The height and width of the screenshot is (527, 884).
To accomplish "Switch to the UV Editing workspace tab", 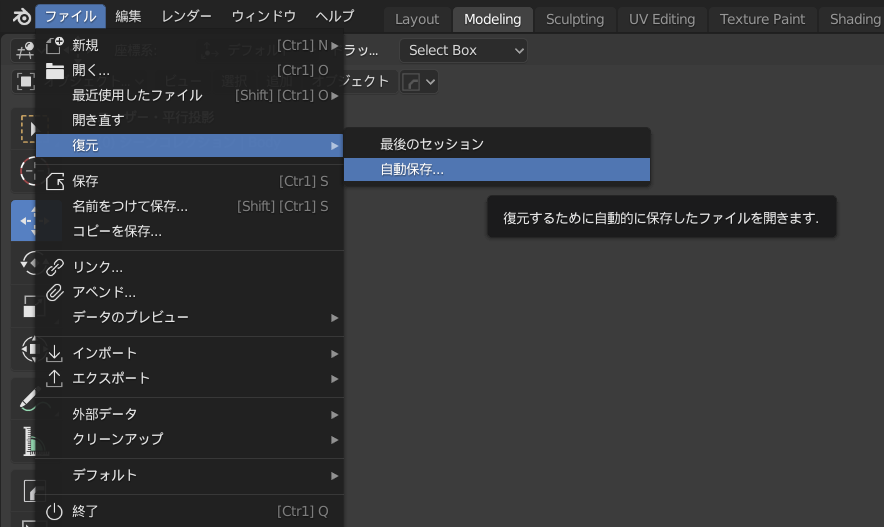I will [662, 19].
